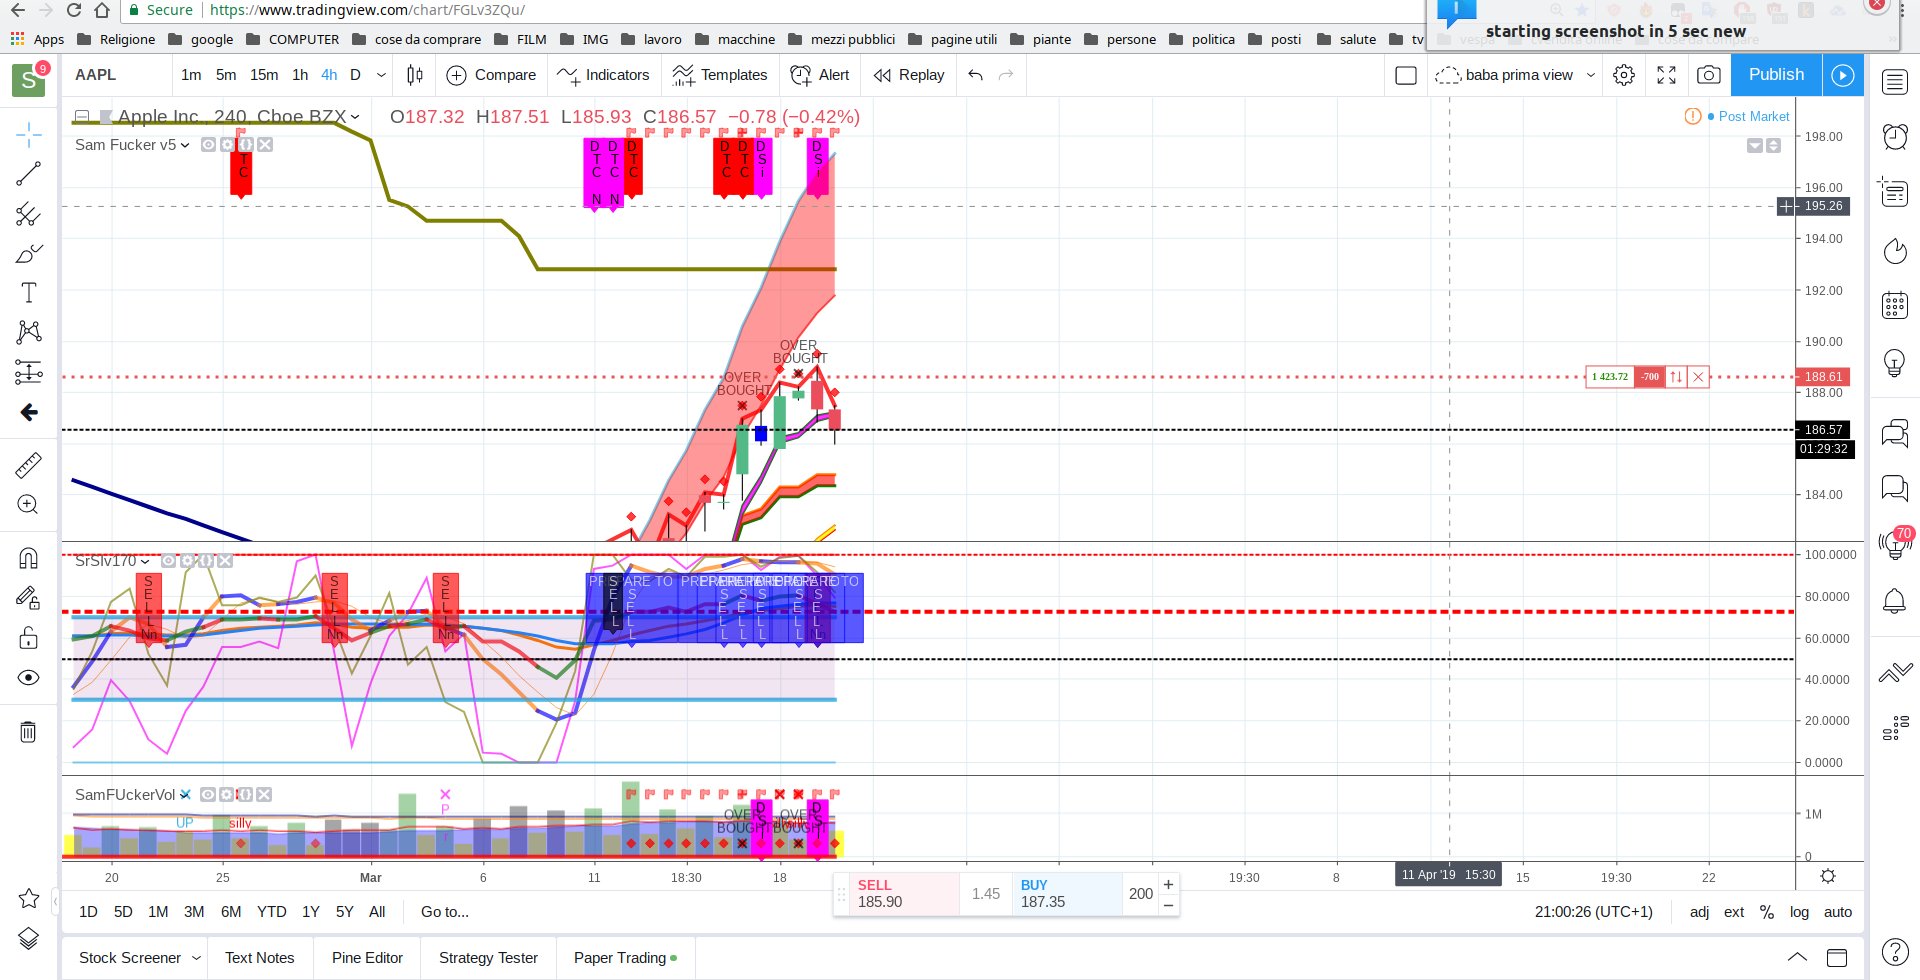Collapse the chart legend minus box
This screenshot has width=1920, height=980.
82,117
